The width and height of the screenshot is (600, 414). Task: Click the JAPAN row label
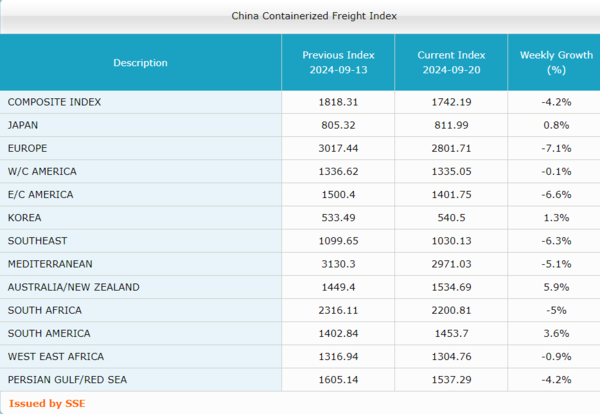coord(24,125)
